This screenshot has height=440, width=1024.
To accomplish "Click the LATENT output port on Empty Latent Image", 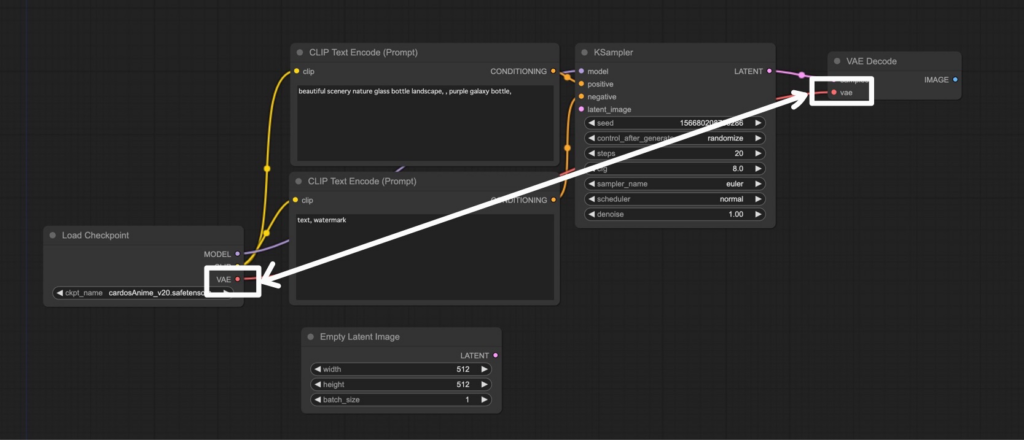I will click(495, 355).
